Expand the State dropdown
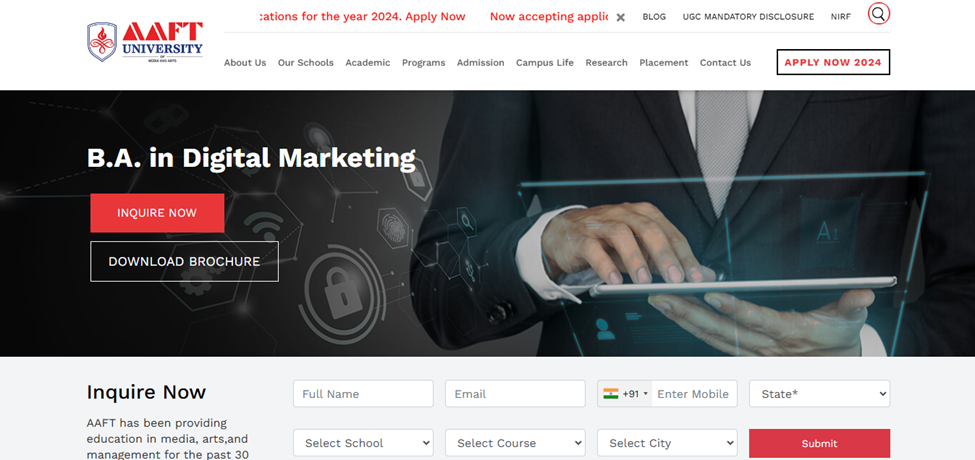The image size is (975, 460). click(820, 393)
